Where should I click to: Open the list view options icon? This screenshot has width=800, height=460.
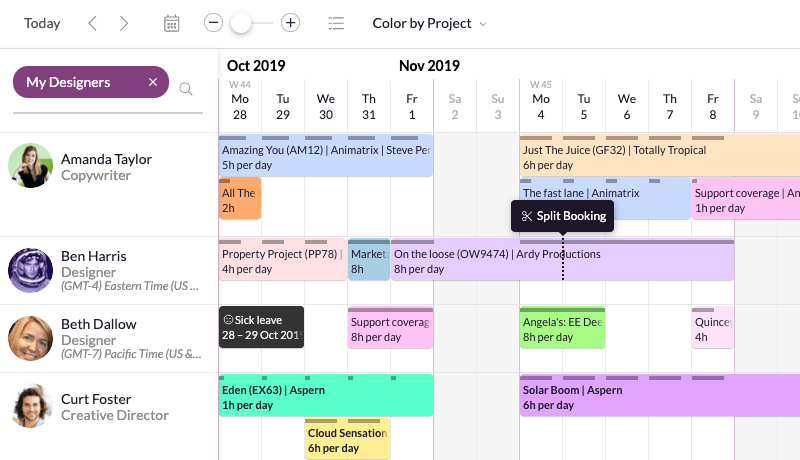click(336, 23)
